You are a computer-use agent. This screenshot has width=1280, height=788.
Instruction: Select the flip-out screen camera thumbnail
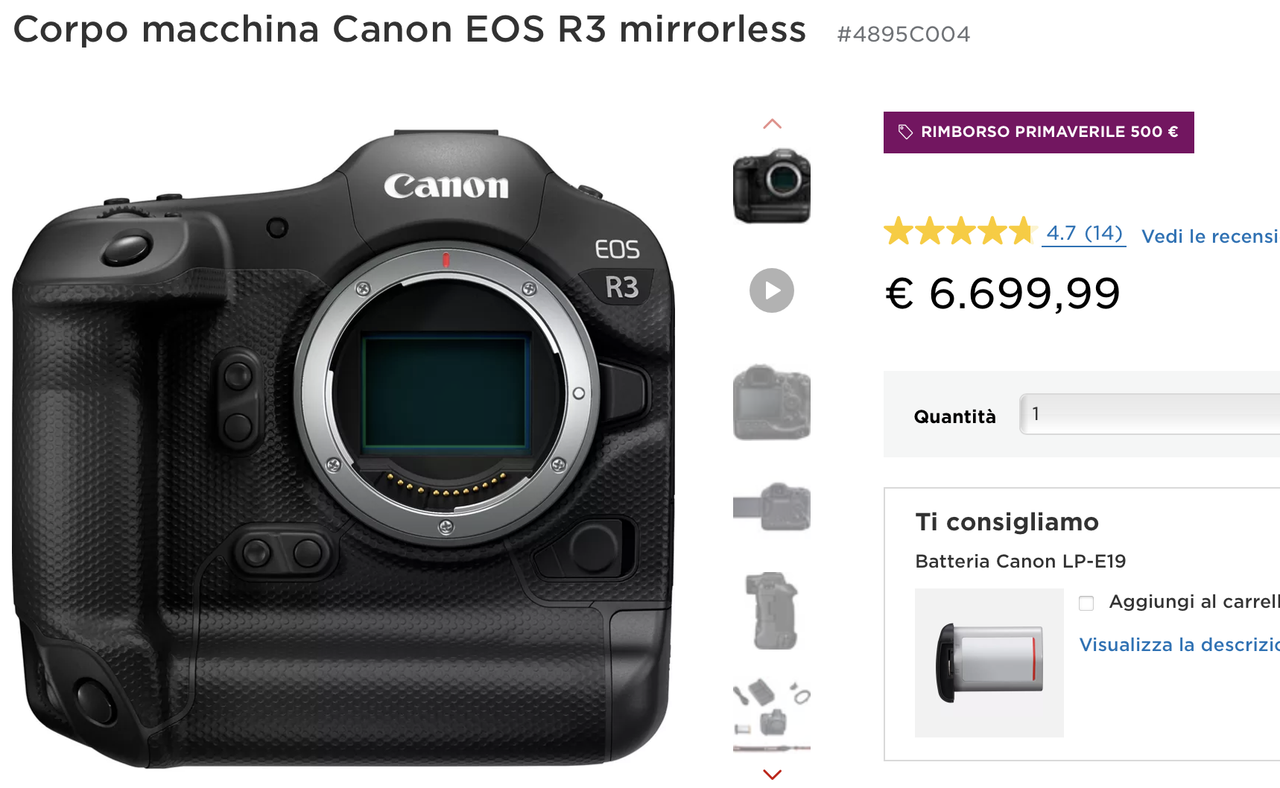click(x=771, y=507)
